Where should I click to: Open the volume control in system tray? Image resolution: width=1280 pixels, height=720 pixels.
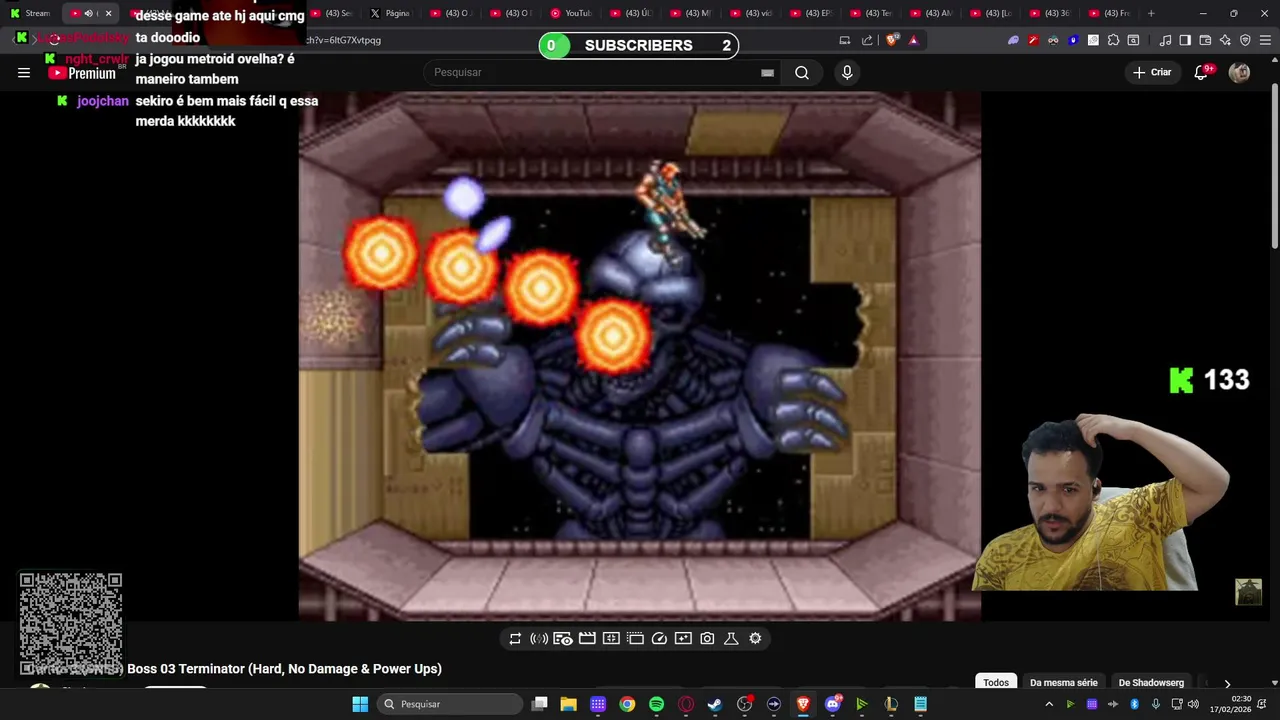tap(1193, 704)
